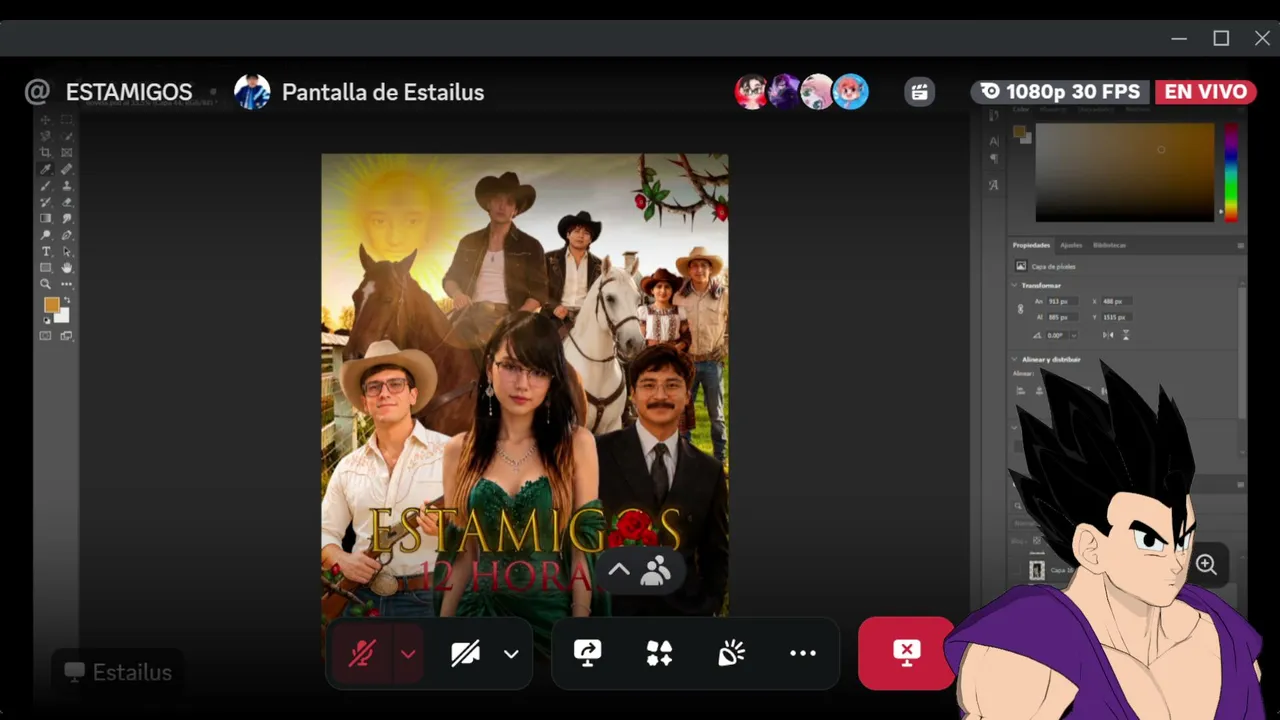1280x720 pixels.
Task: Click the orange foreground color swatch
Action: point(50,304)
